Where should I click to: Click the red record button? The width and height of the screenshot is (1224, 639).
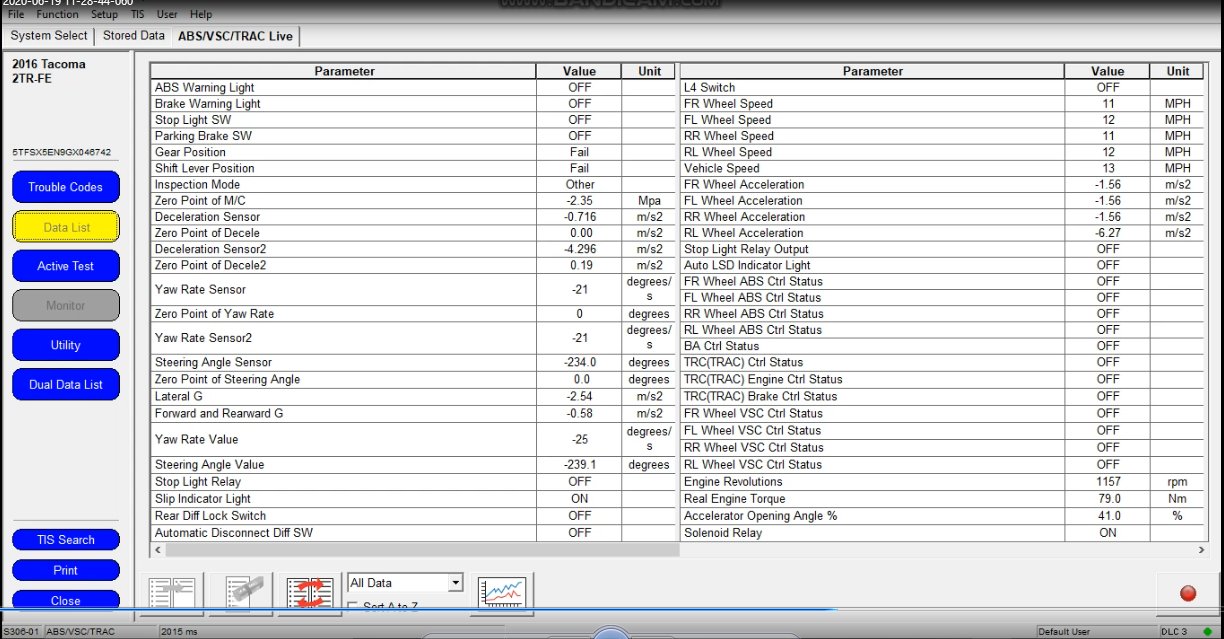click(x=1188, y=593)
